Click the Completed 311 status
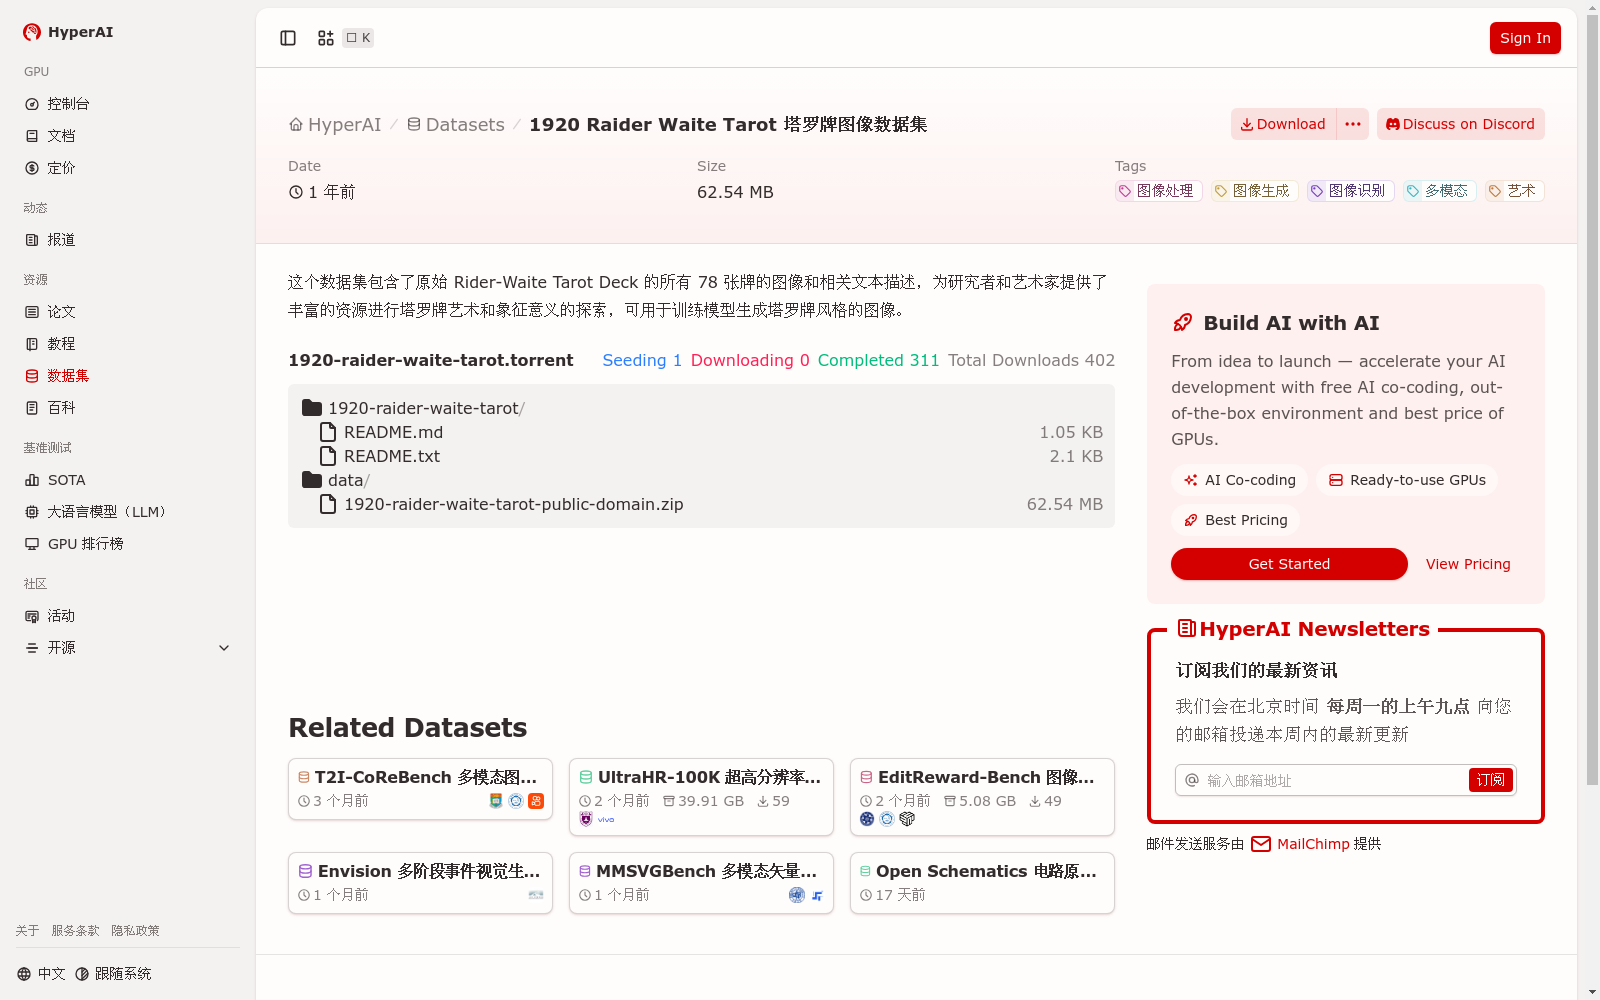The height and width of the screenshot is (1000, 1600). tap(878, 360)
